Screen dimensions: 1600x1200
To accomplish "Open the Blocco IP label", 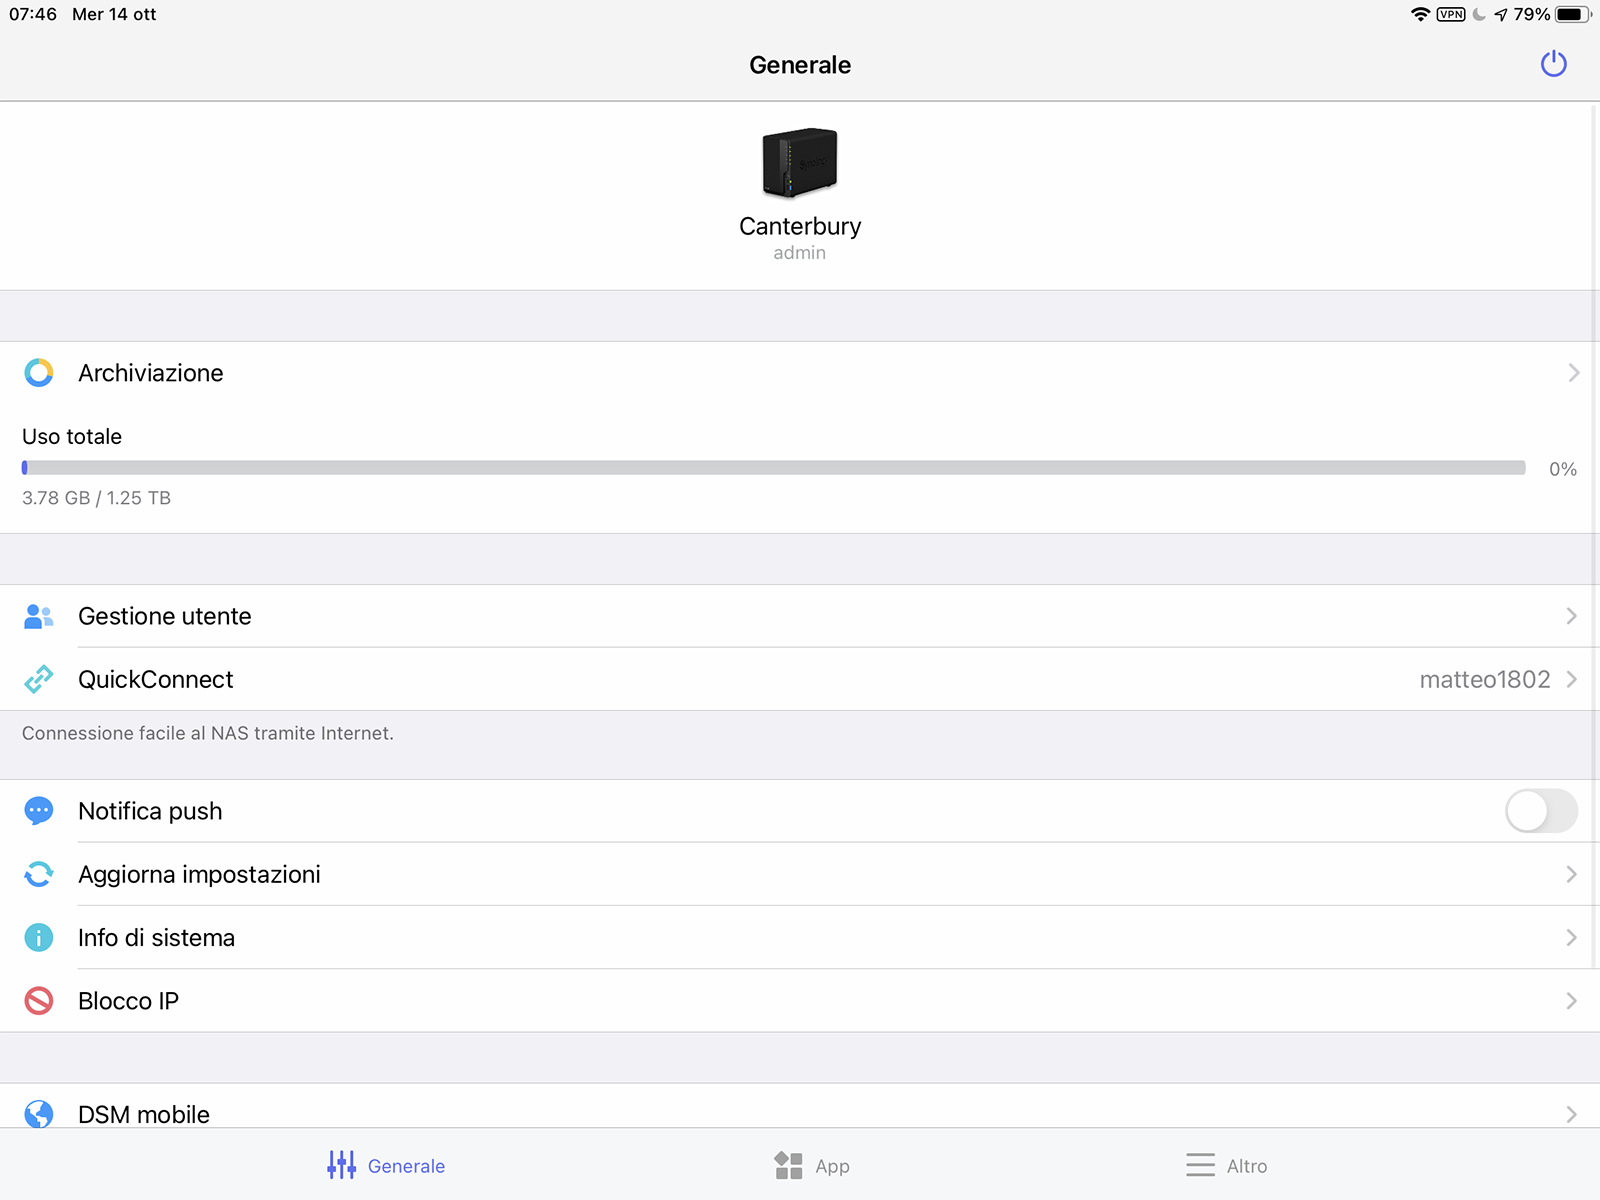I will pyautogui.click(x=129, y=1000).
